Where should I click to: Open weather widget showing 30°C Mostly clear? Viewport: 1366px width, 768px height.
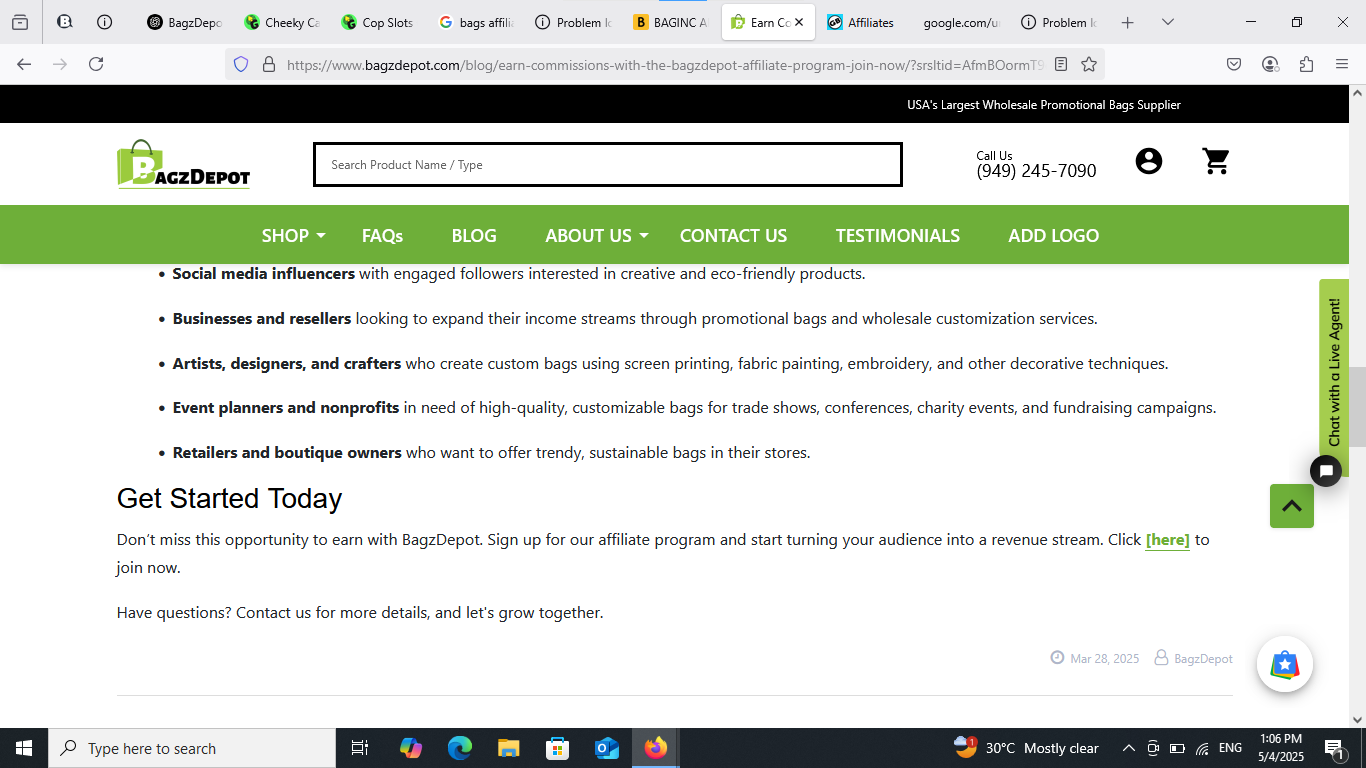coord(1026,748)
